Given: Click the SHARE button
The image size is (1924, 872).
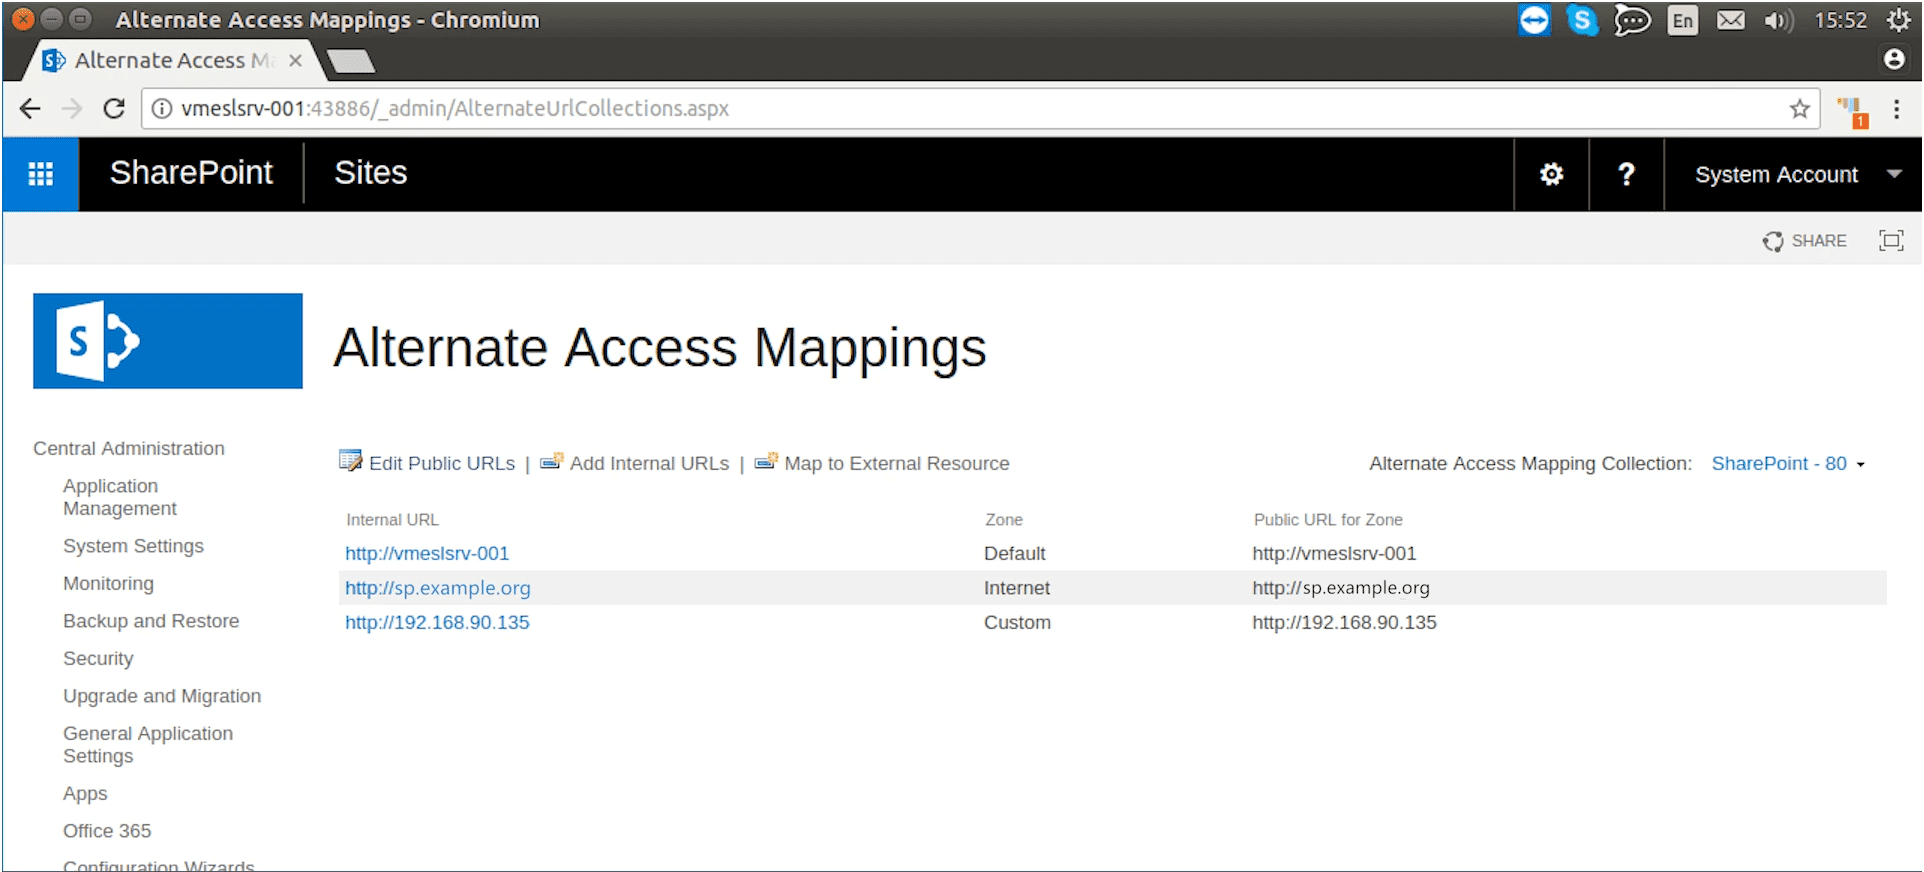Looking at the screenshot, I should pyautogui.click(x=1805, y=241).
